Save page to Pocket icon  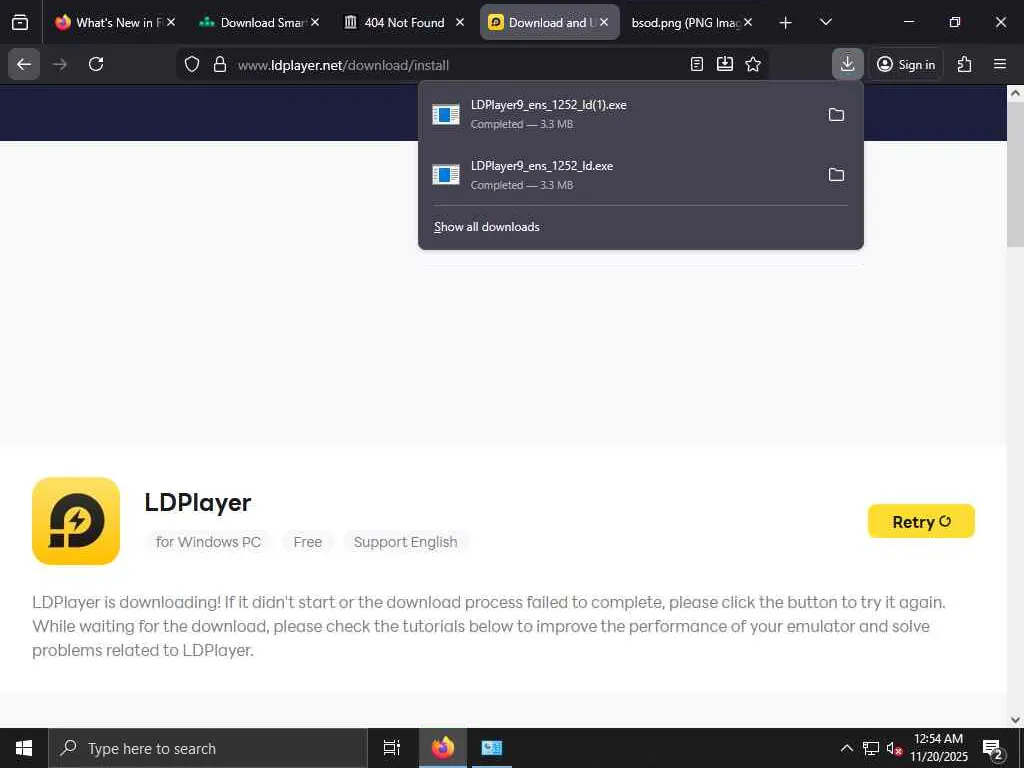coord(725,64)
